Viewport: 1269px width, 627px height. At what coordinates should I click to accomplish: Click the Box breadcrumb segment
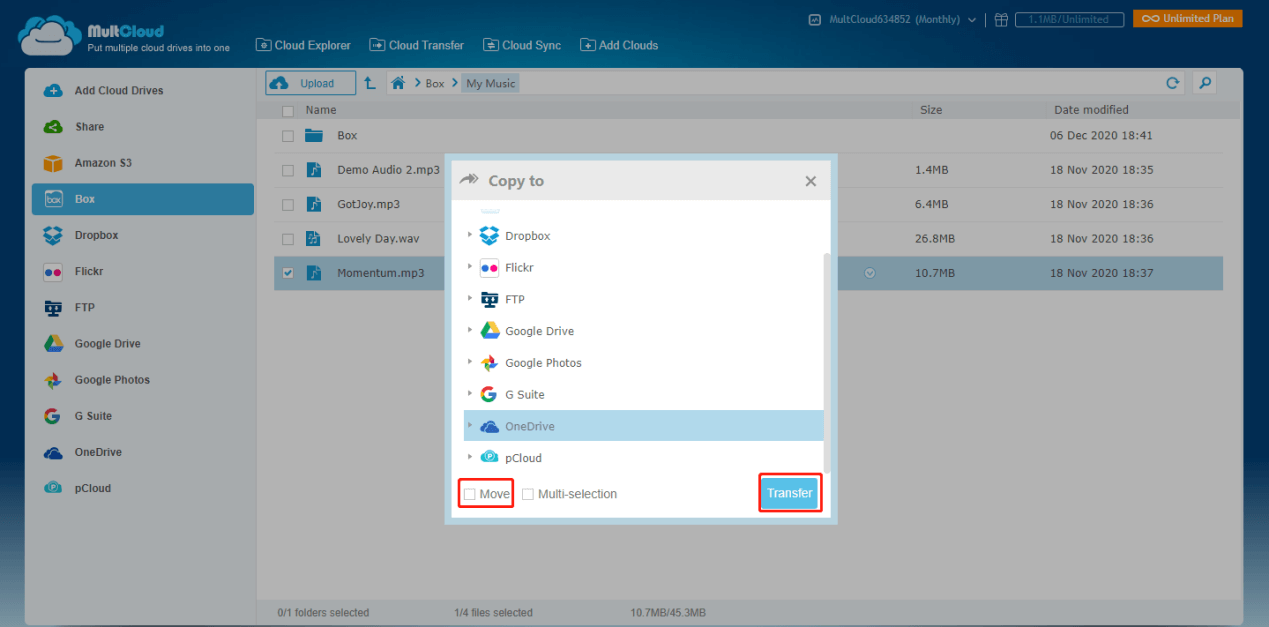click(435, 84)
